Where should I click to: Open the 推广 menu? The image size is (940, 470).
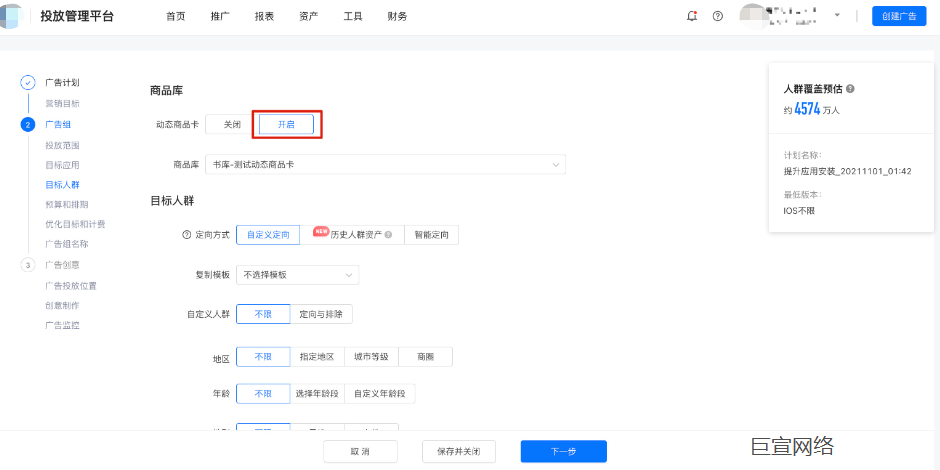point(220,17)
